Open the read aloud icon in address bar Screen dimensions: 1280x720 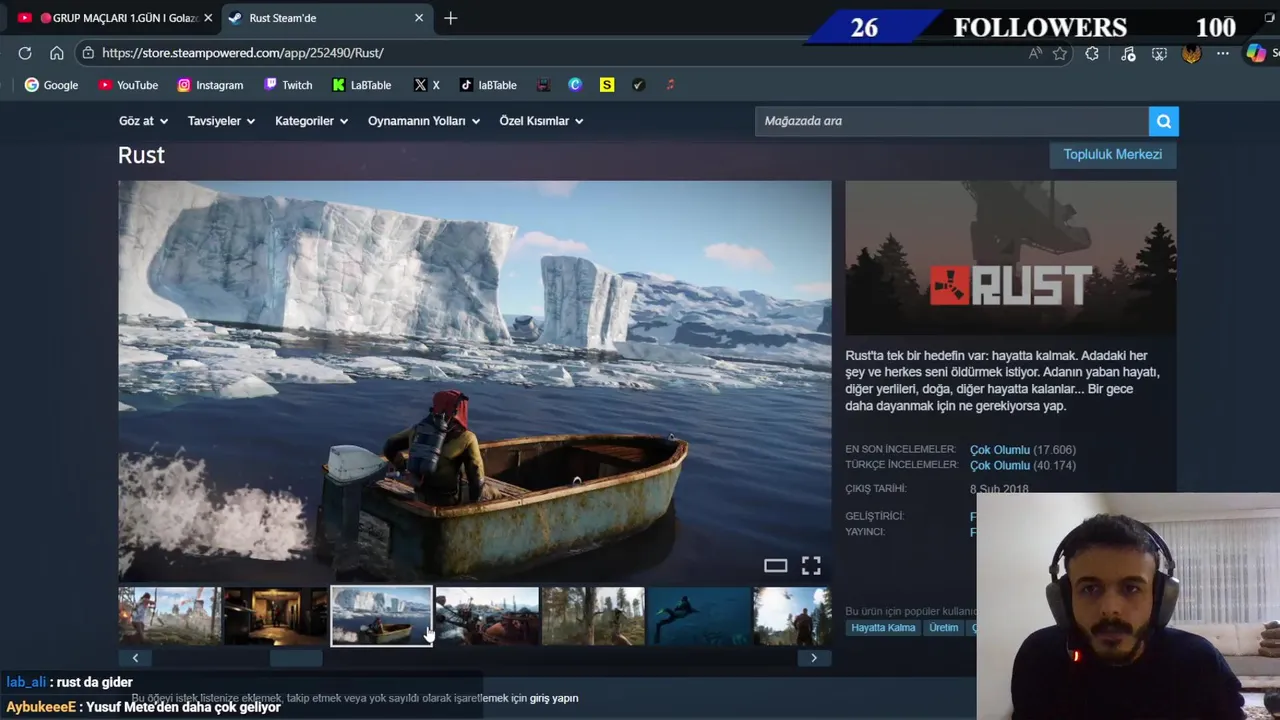point(1035,54)
